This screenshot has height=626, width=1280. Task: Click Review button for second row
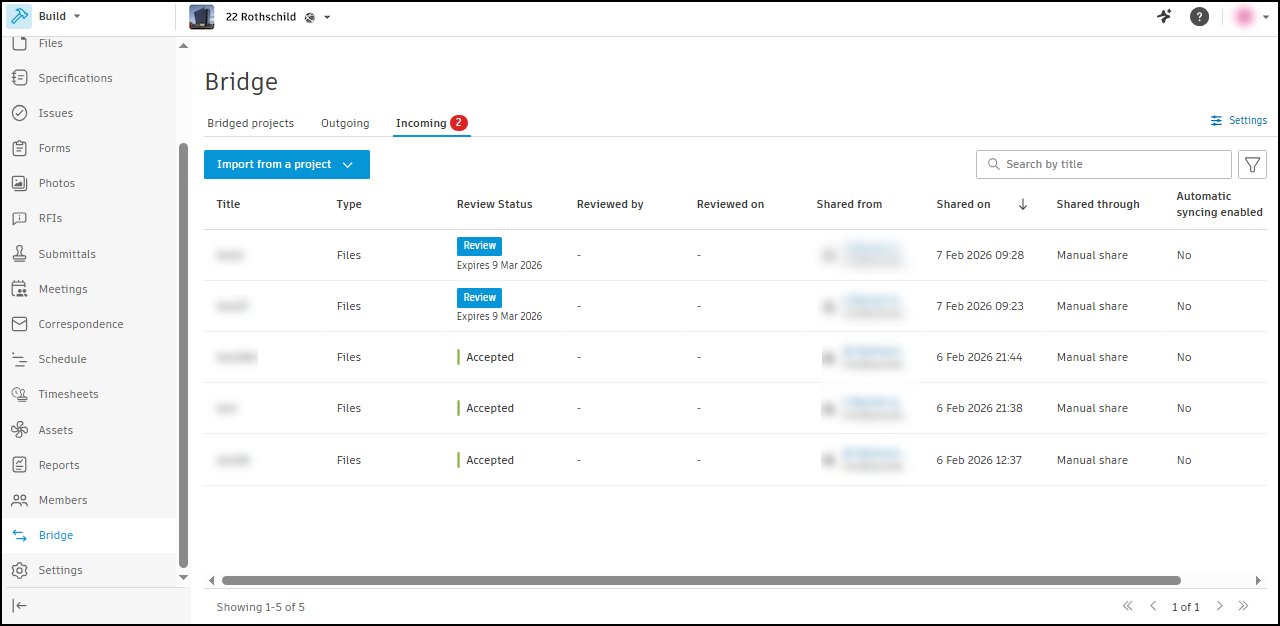pyautogui.click(x=480, y=297)
